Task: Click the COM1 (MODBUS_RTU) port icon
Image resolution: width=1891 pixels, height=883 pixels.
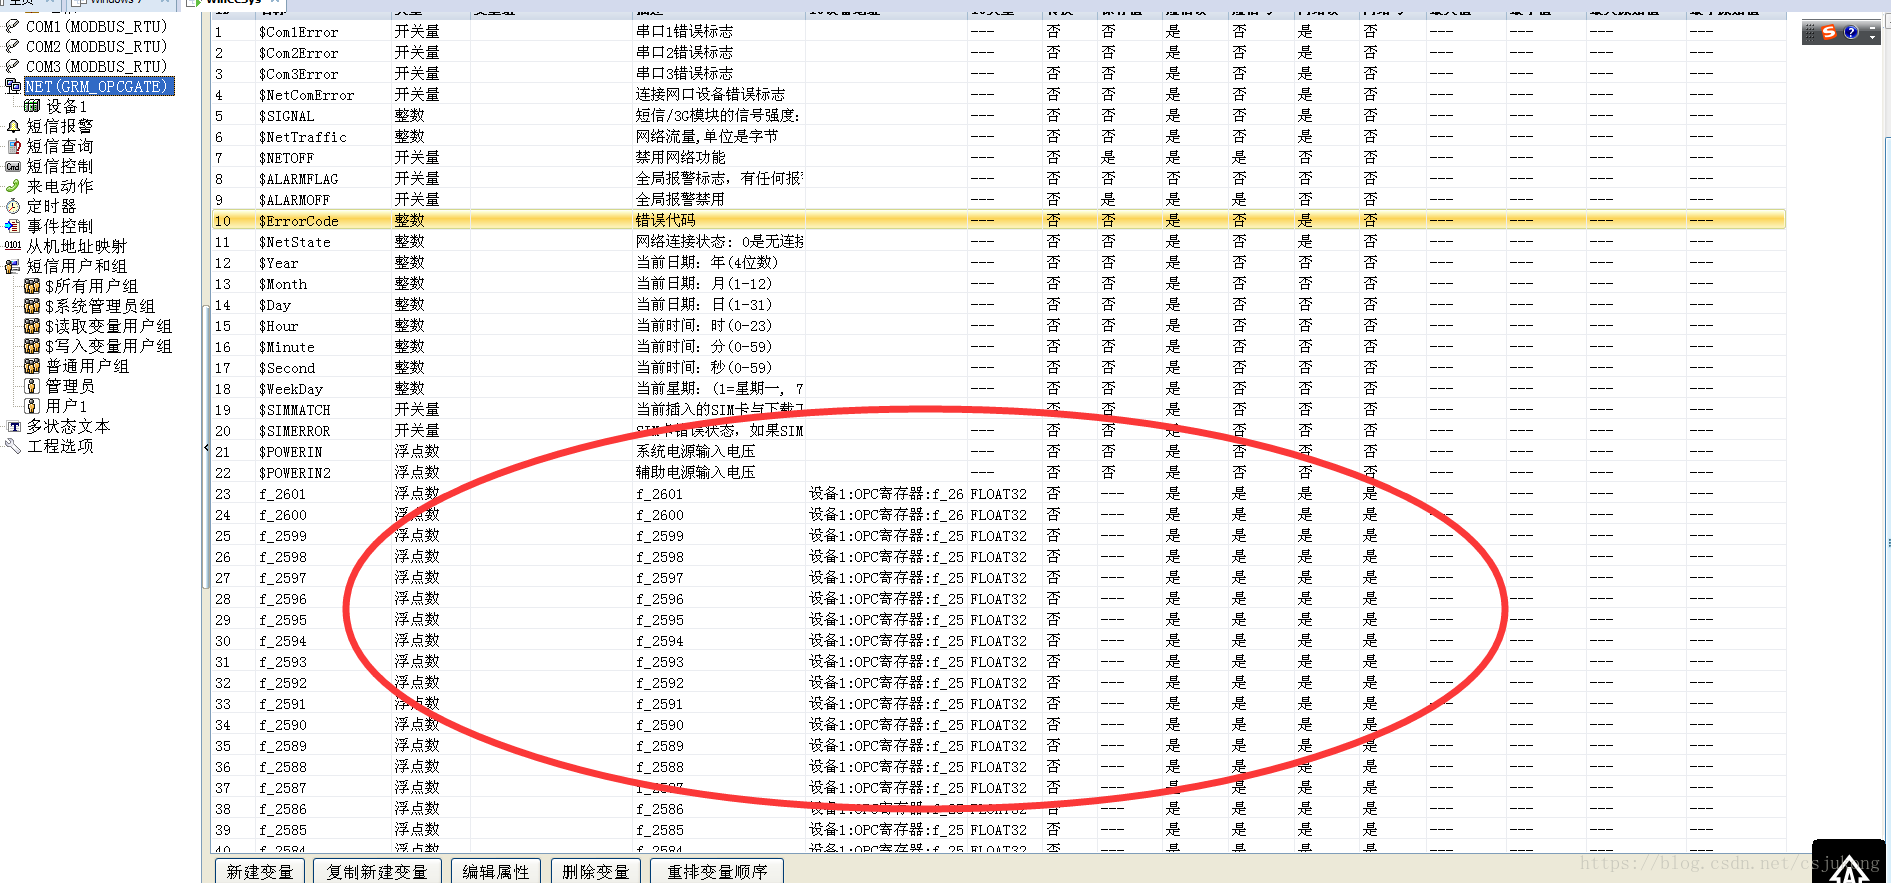Action: (x=12, y=26)
